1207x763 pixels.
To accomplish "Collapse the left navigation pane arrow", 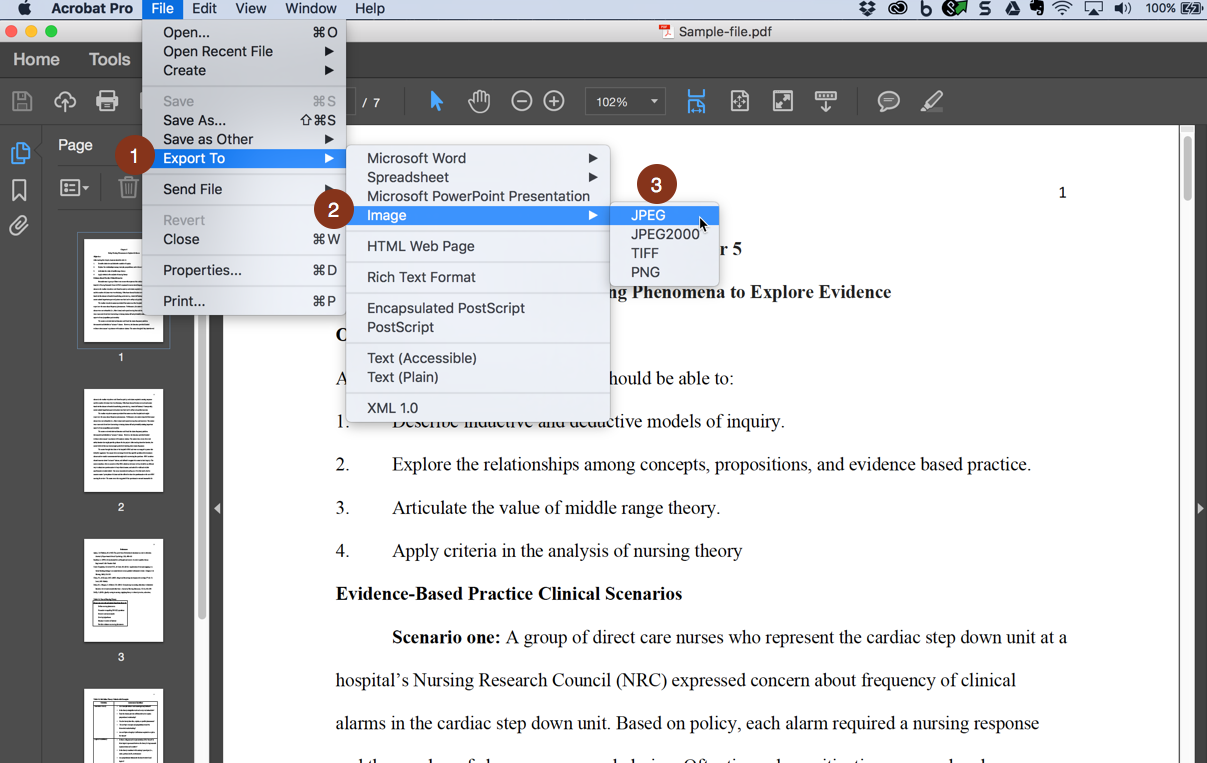I will [217, 508].
